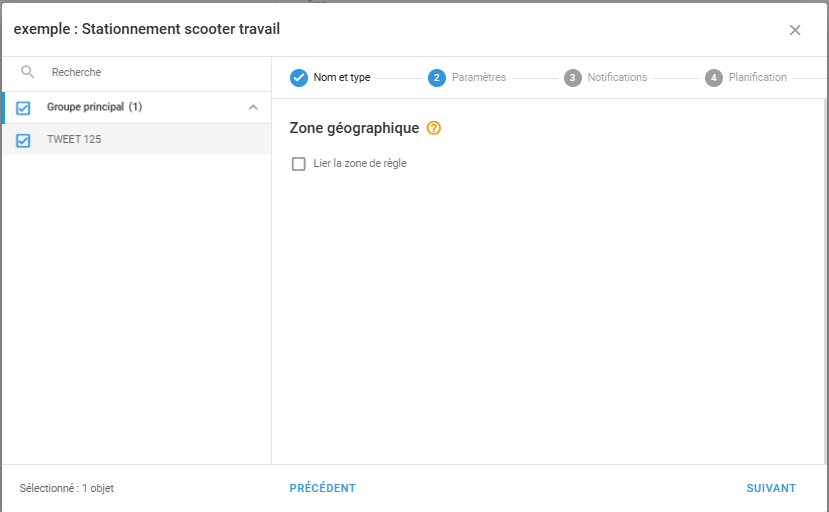Image resolution: width=829 pixels, height=512 pixels.
Task: Go to the 'Nom et type' step label
Action: pyautogui.click(x=342, y=78)
